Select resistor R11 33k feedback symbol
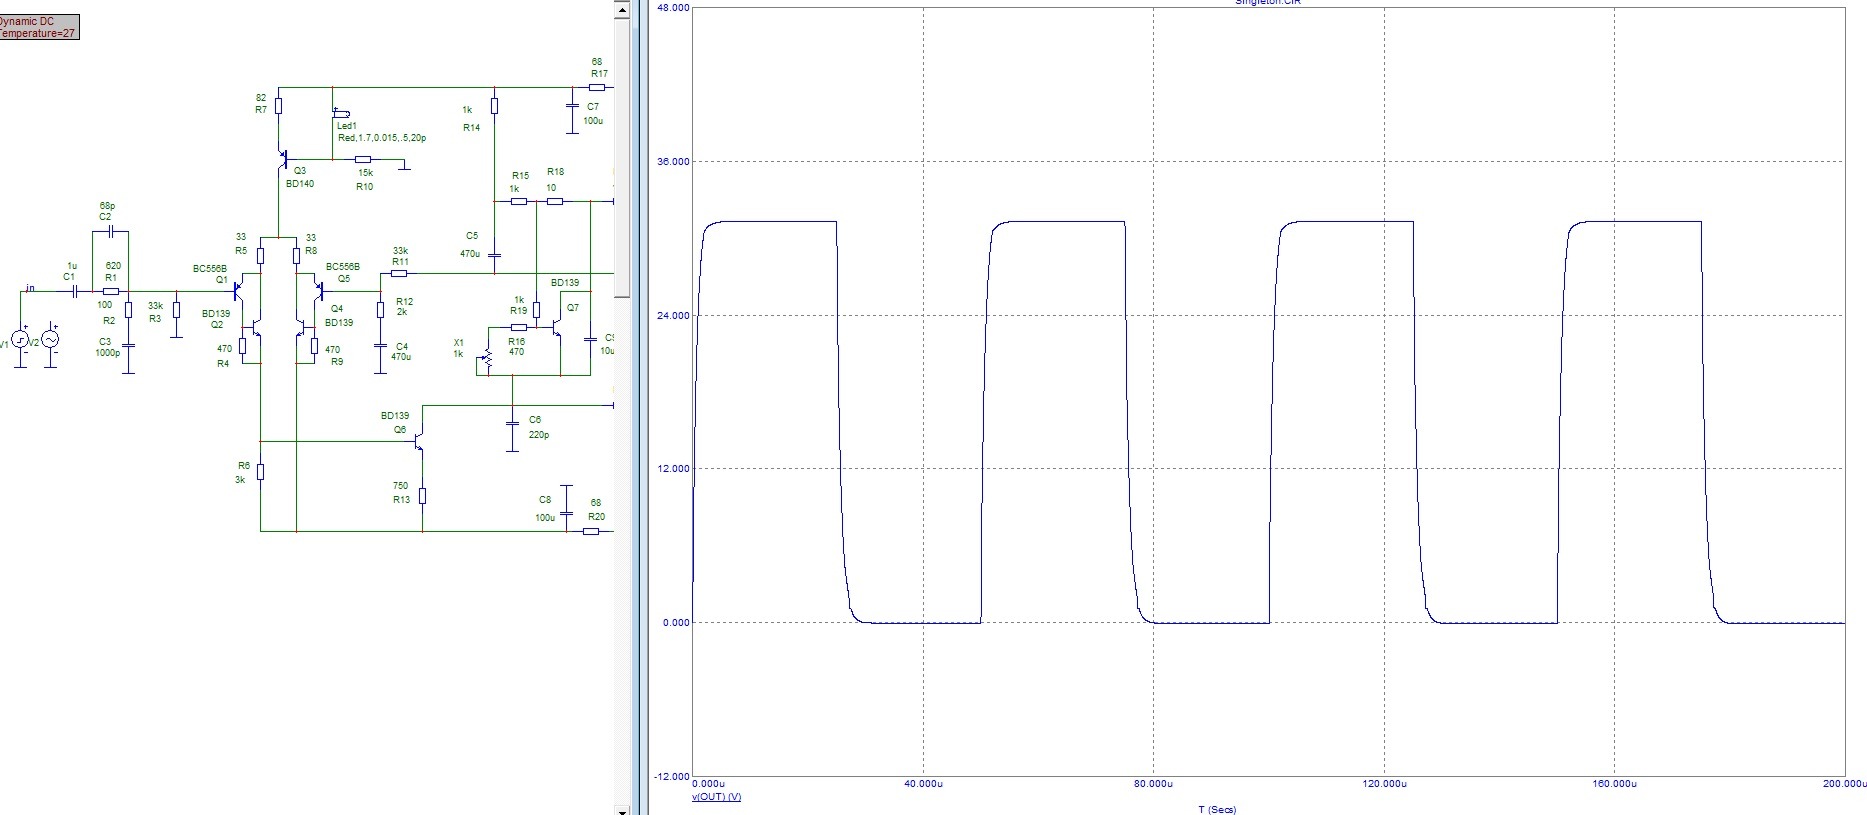The height and width of the screenshot is (815, 1867). [x=399, y=273]
